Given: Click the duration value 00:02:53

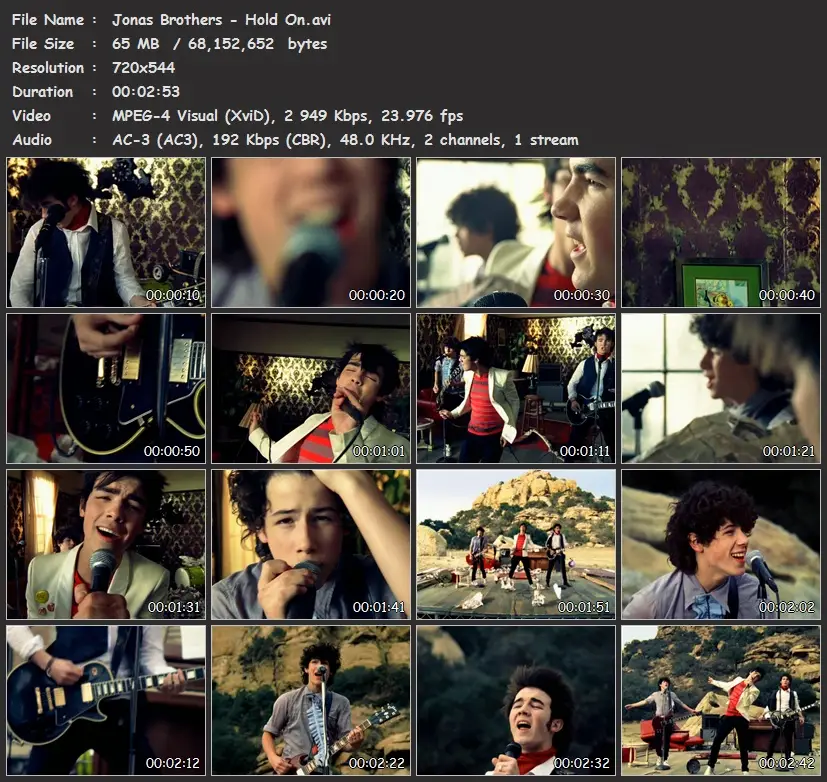Looking at the screenshot, I should [146, 92].
